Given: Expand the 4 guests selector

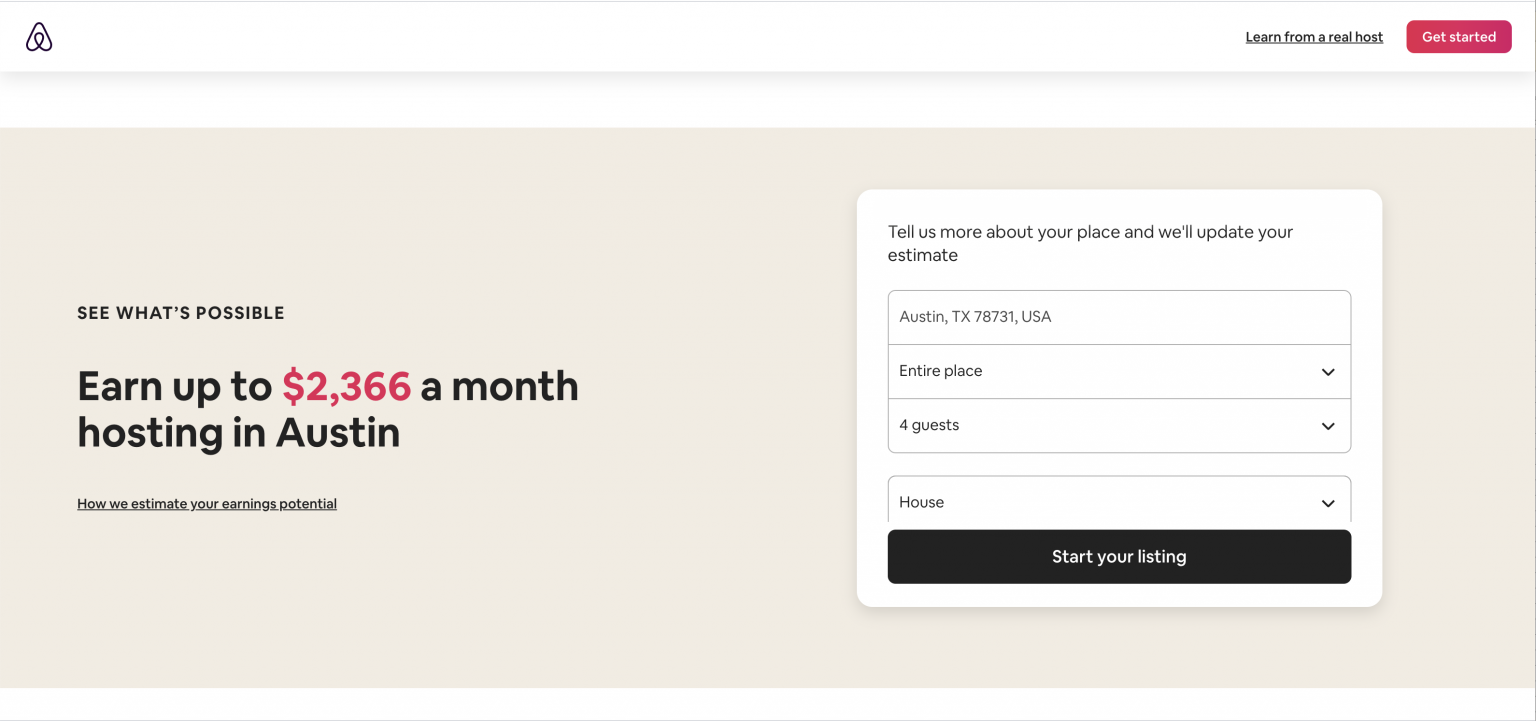Looking at the screenshot, I should pos(1100,425).
